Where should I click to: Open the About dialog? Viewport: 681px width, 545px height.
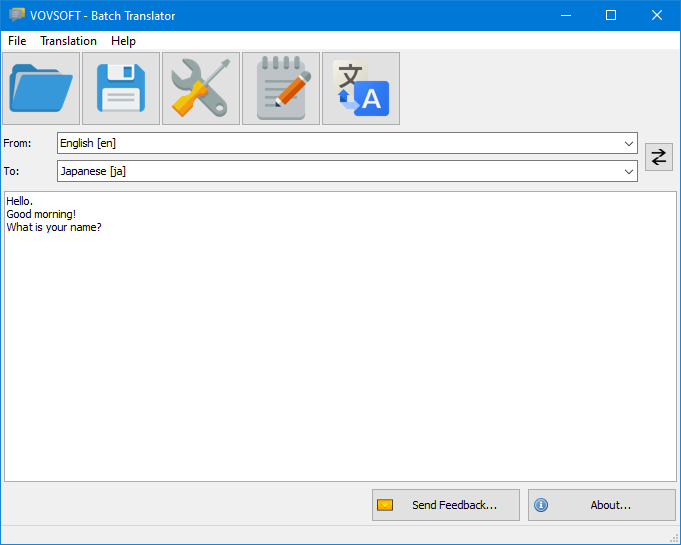[x=602, y=505]
